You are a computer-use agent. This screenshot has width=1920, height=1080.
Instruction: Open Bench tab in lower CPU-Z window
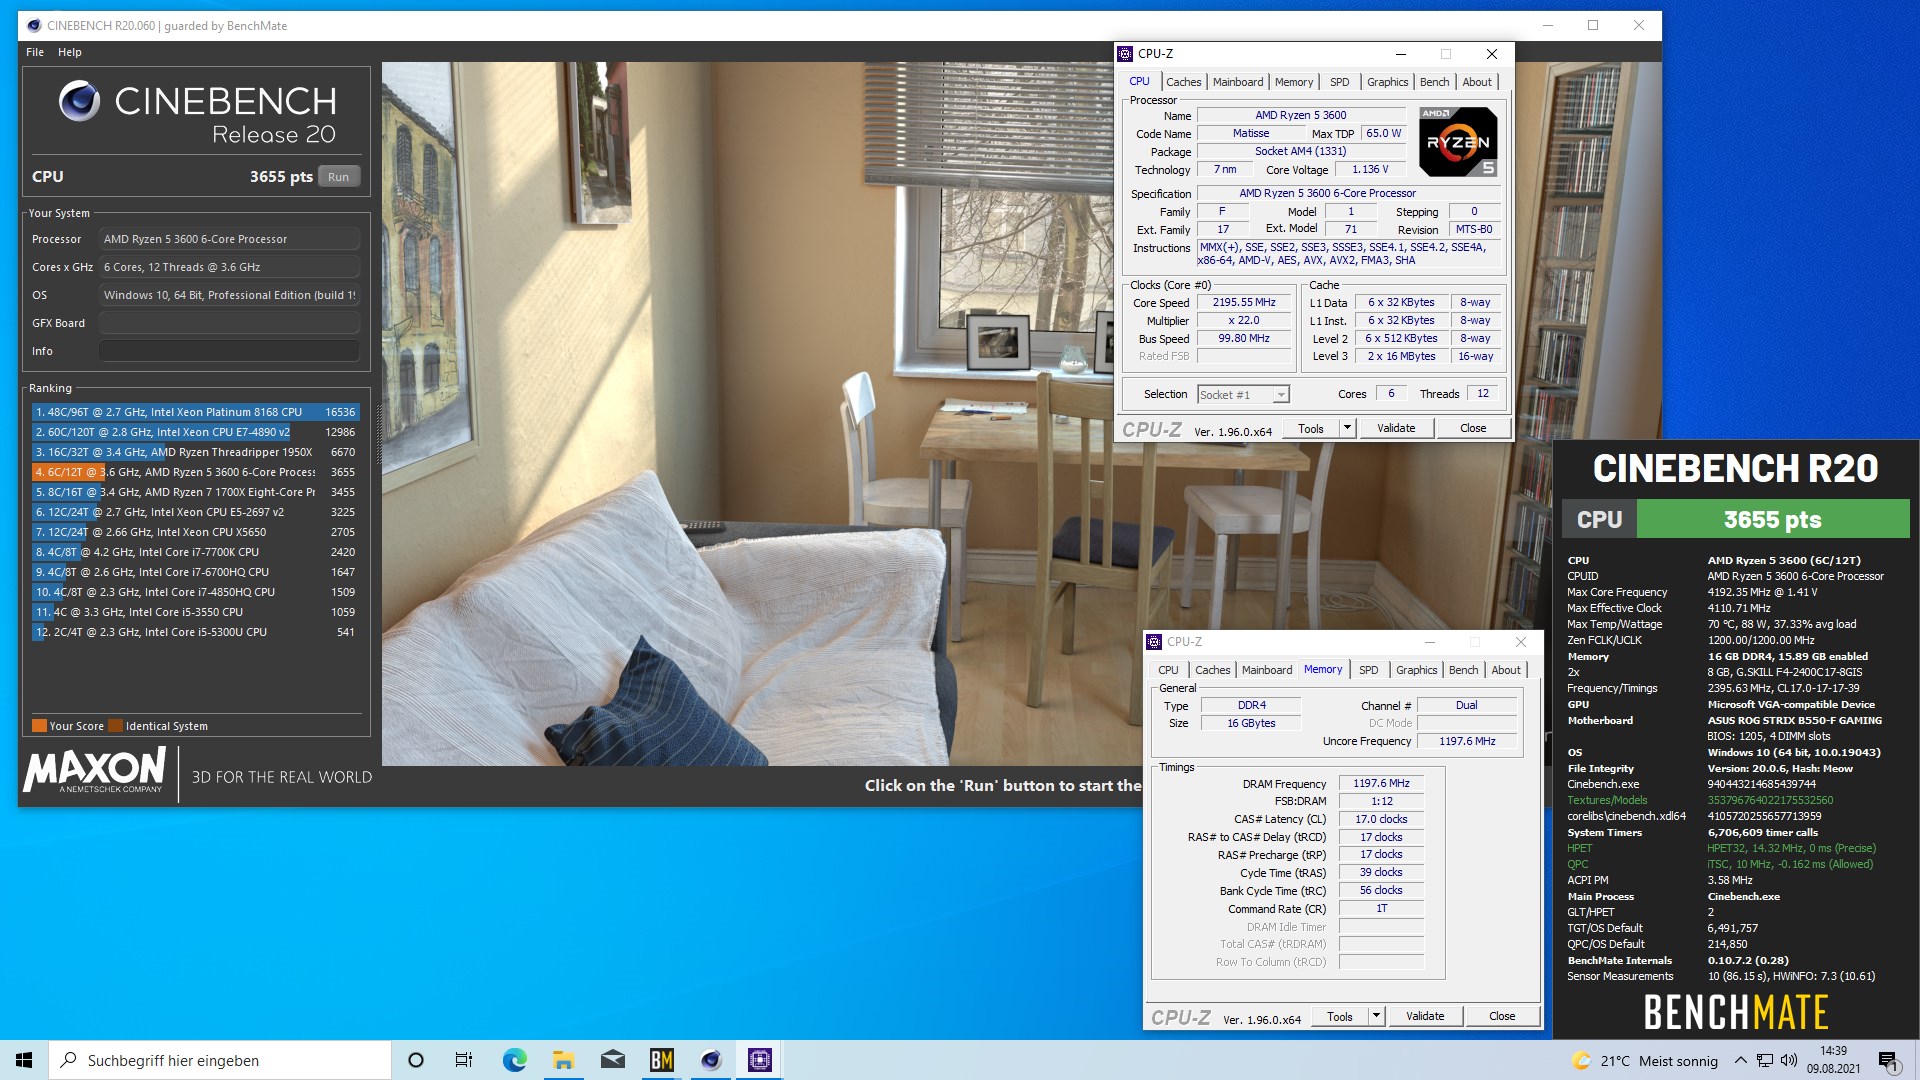click(1463, 670)
